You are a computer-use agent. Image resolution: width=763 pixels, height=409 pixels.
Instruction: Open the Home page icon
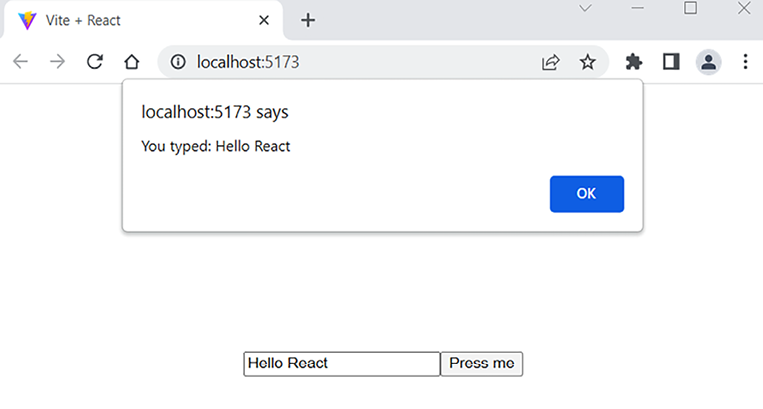132,62
